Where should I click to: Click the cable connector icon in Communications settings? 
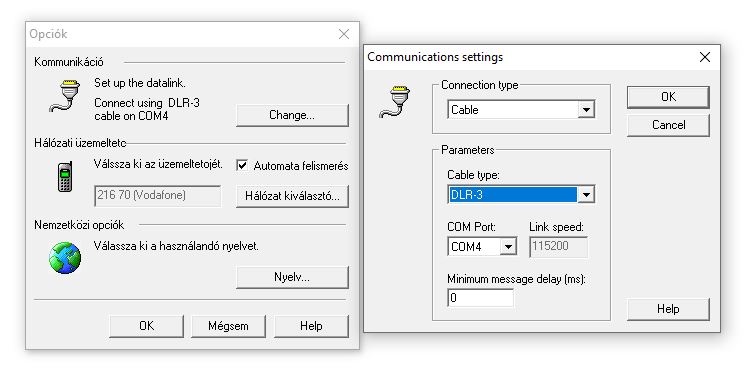coord(395,101)
